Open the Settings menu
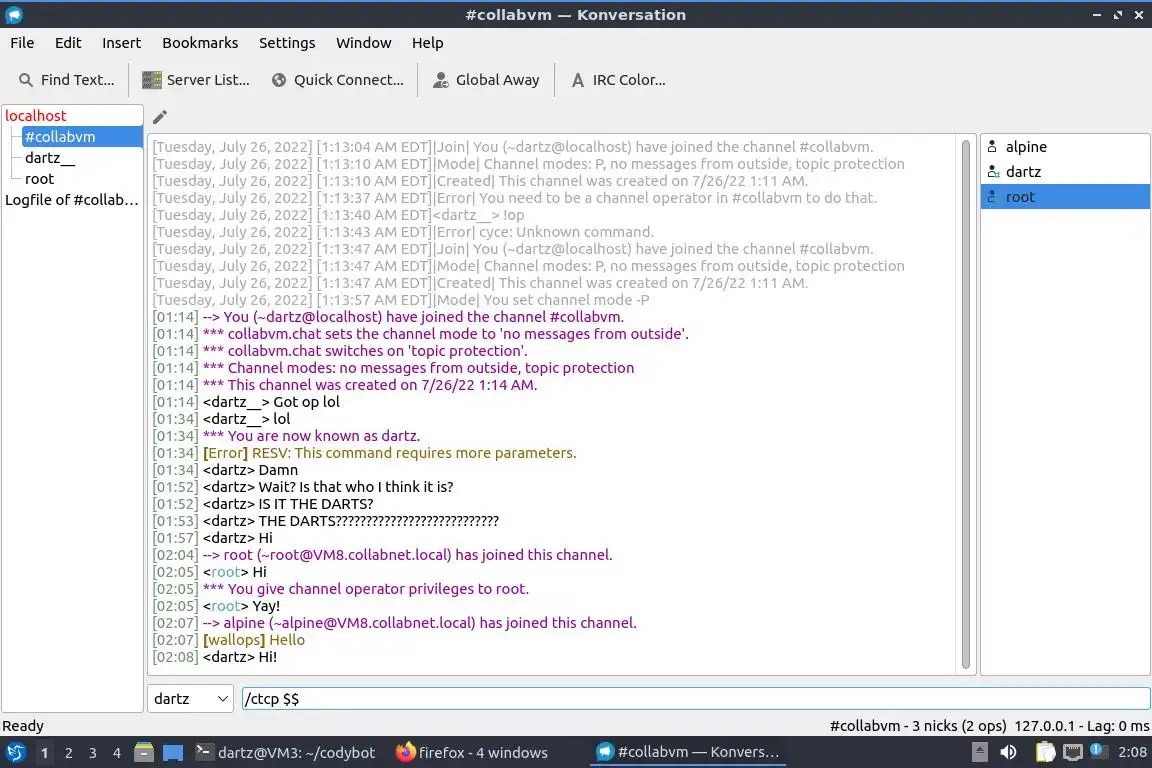Screen dimensions: 1152x768 [287, 43]
